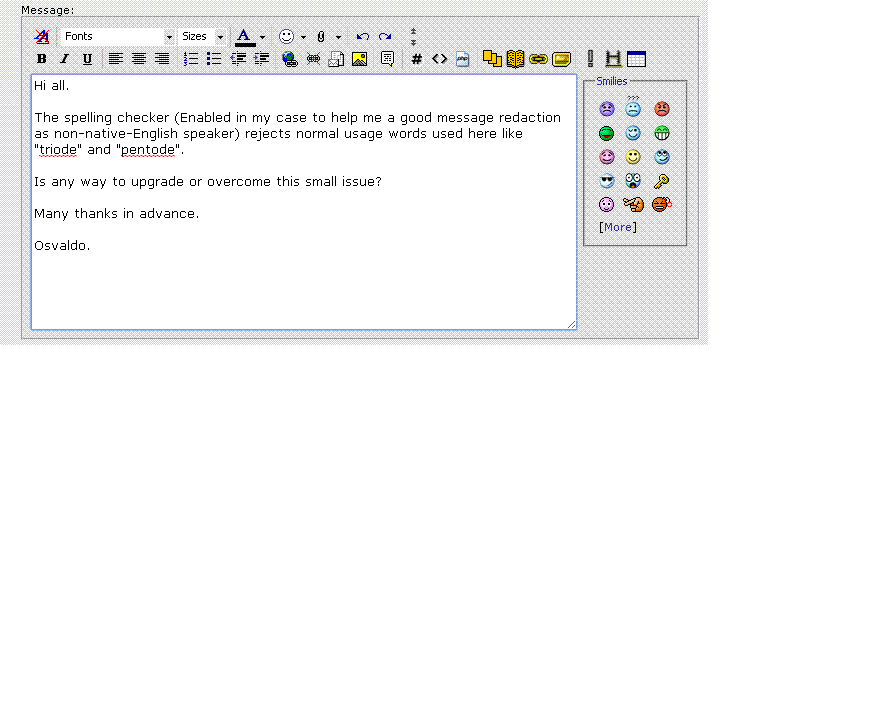Click the "Osvaldo." signature line

tap(62, 246)
